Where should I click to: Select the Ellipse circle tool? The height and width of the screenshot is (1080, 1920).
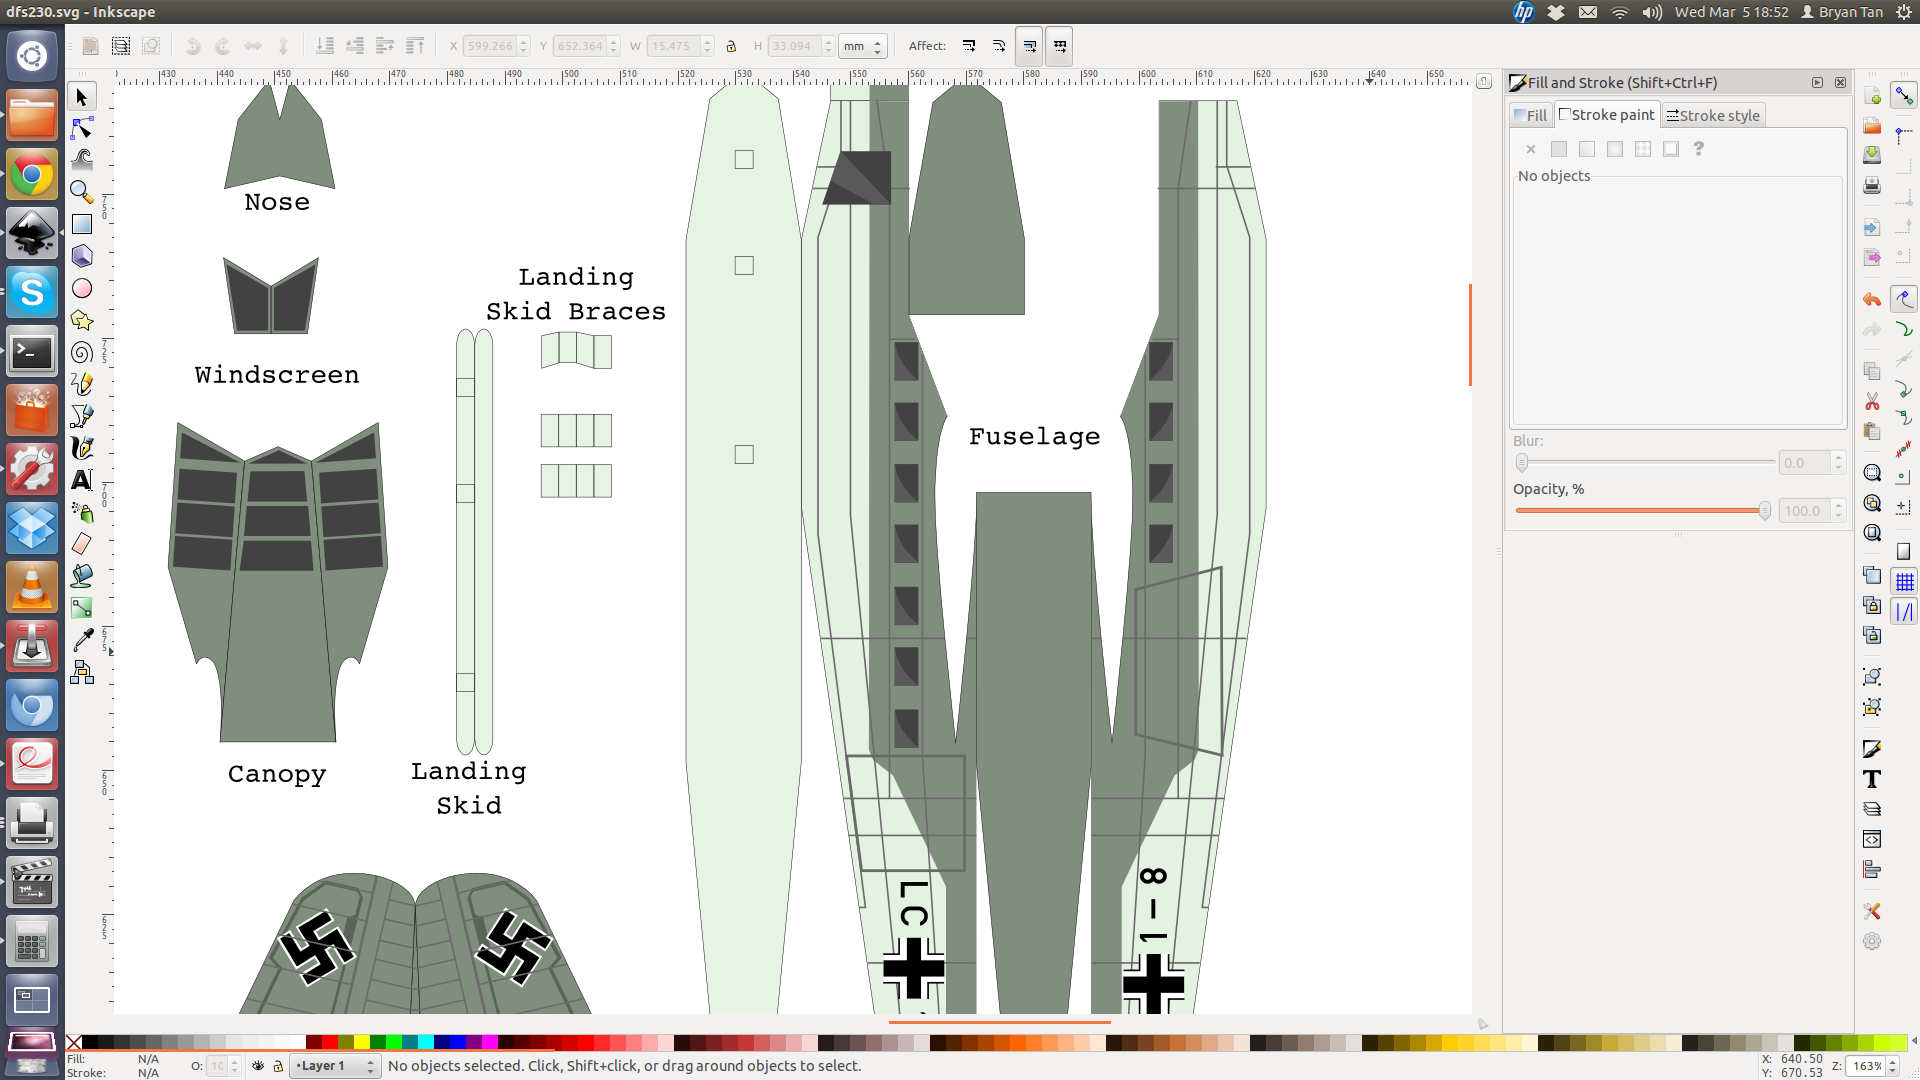[82, 288]
